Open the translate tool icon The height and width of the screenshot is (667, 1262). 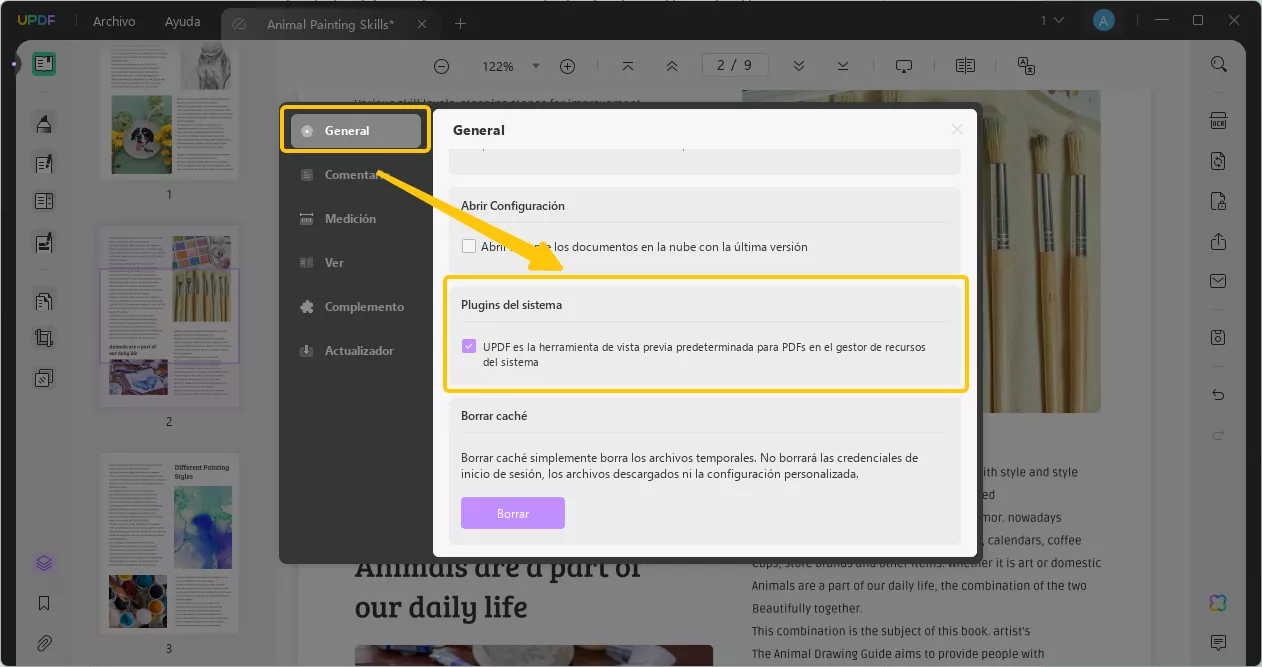click(1026, 66)
